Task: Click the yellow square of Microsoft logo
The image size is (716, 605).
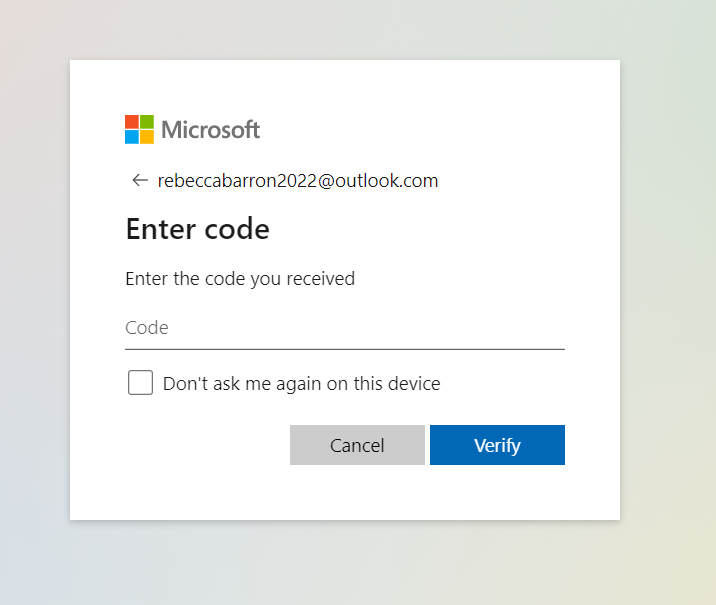Action: click(147, 137)
